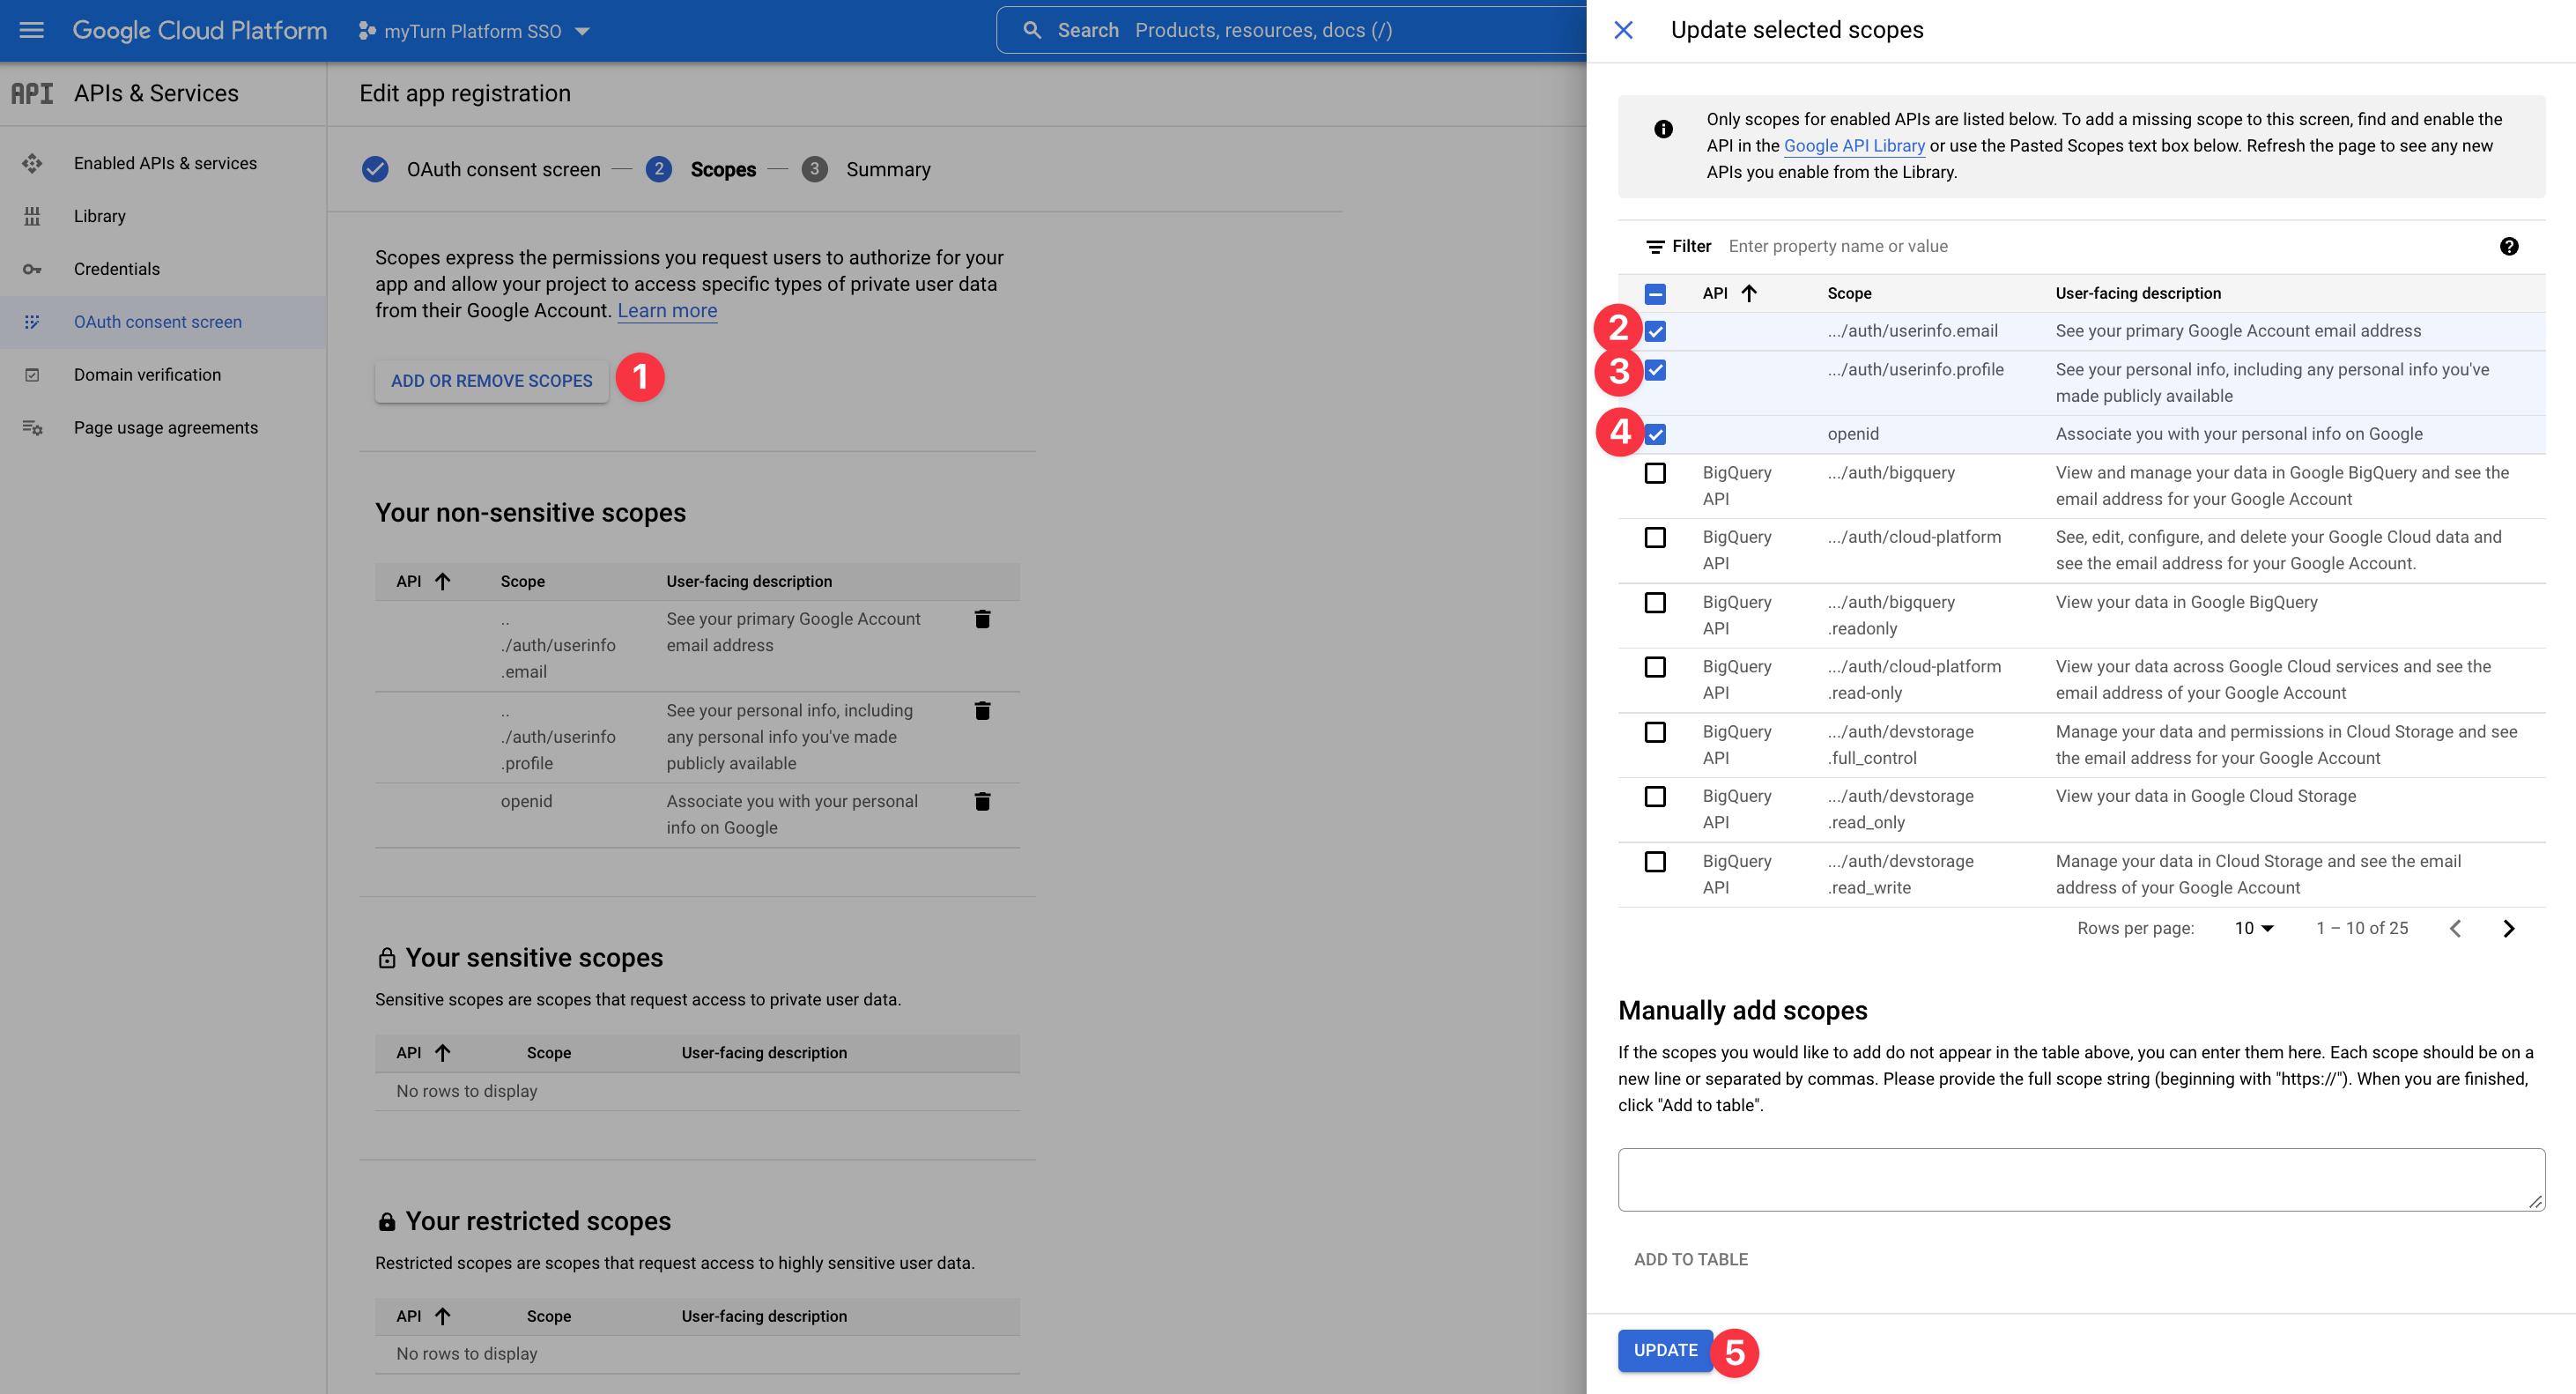Click the UPDATE button
2576x1394 pixels.
pos(1665,1350)
